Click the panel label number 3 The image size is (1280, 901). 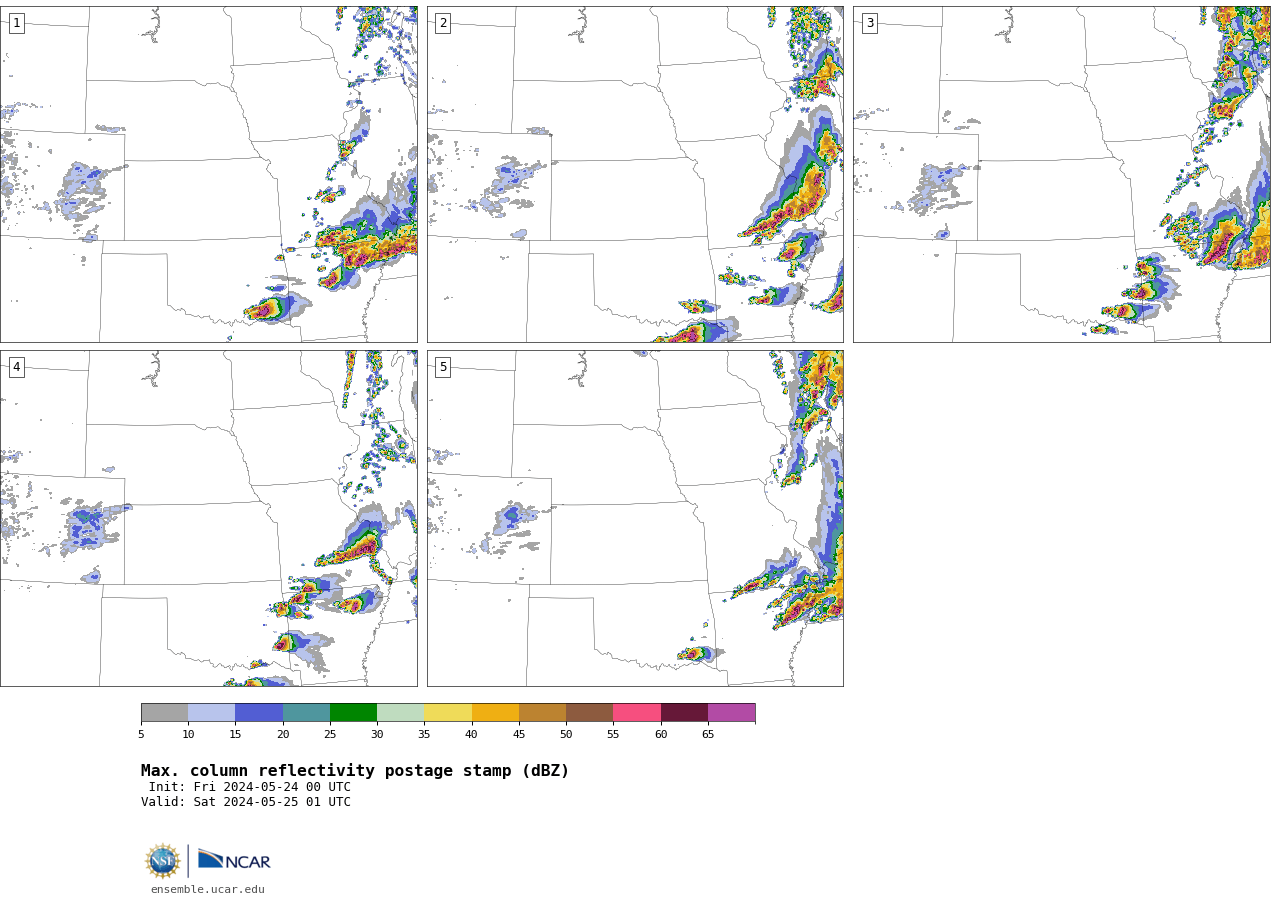[869, 23]
